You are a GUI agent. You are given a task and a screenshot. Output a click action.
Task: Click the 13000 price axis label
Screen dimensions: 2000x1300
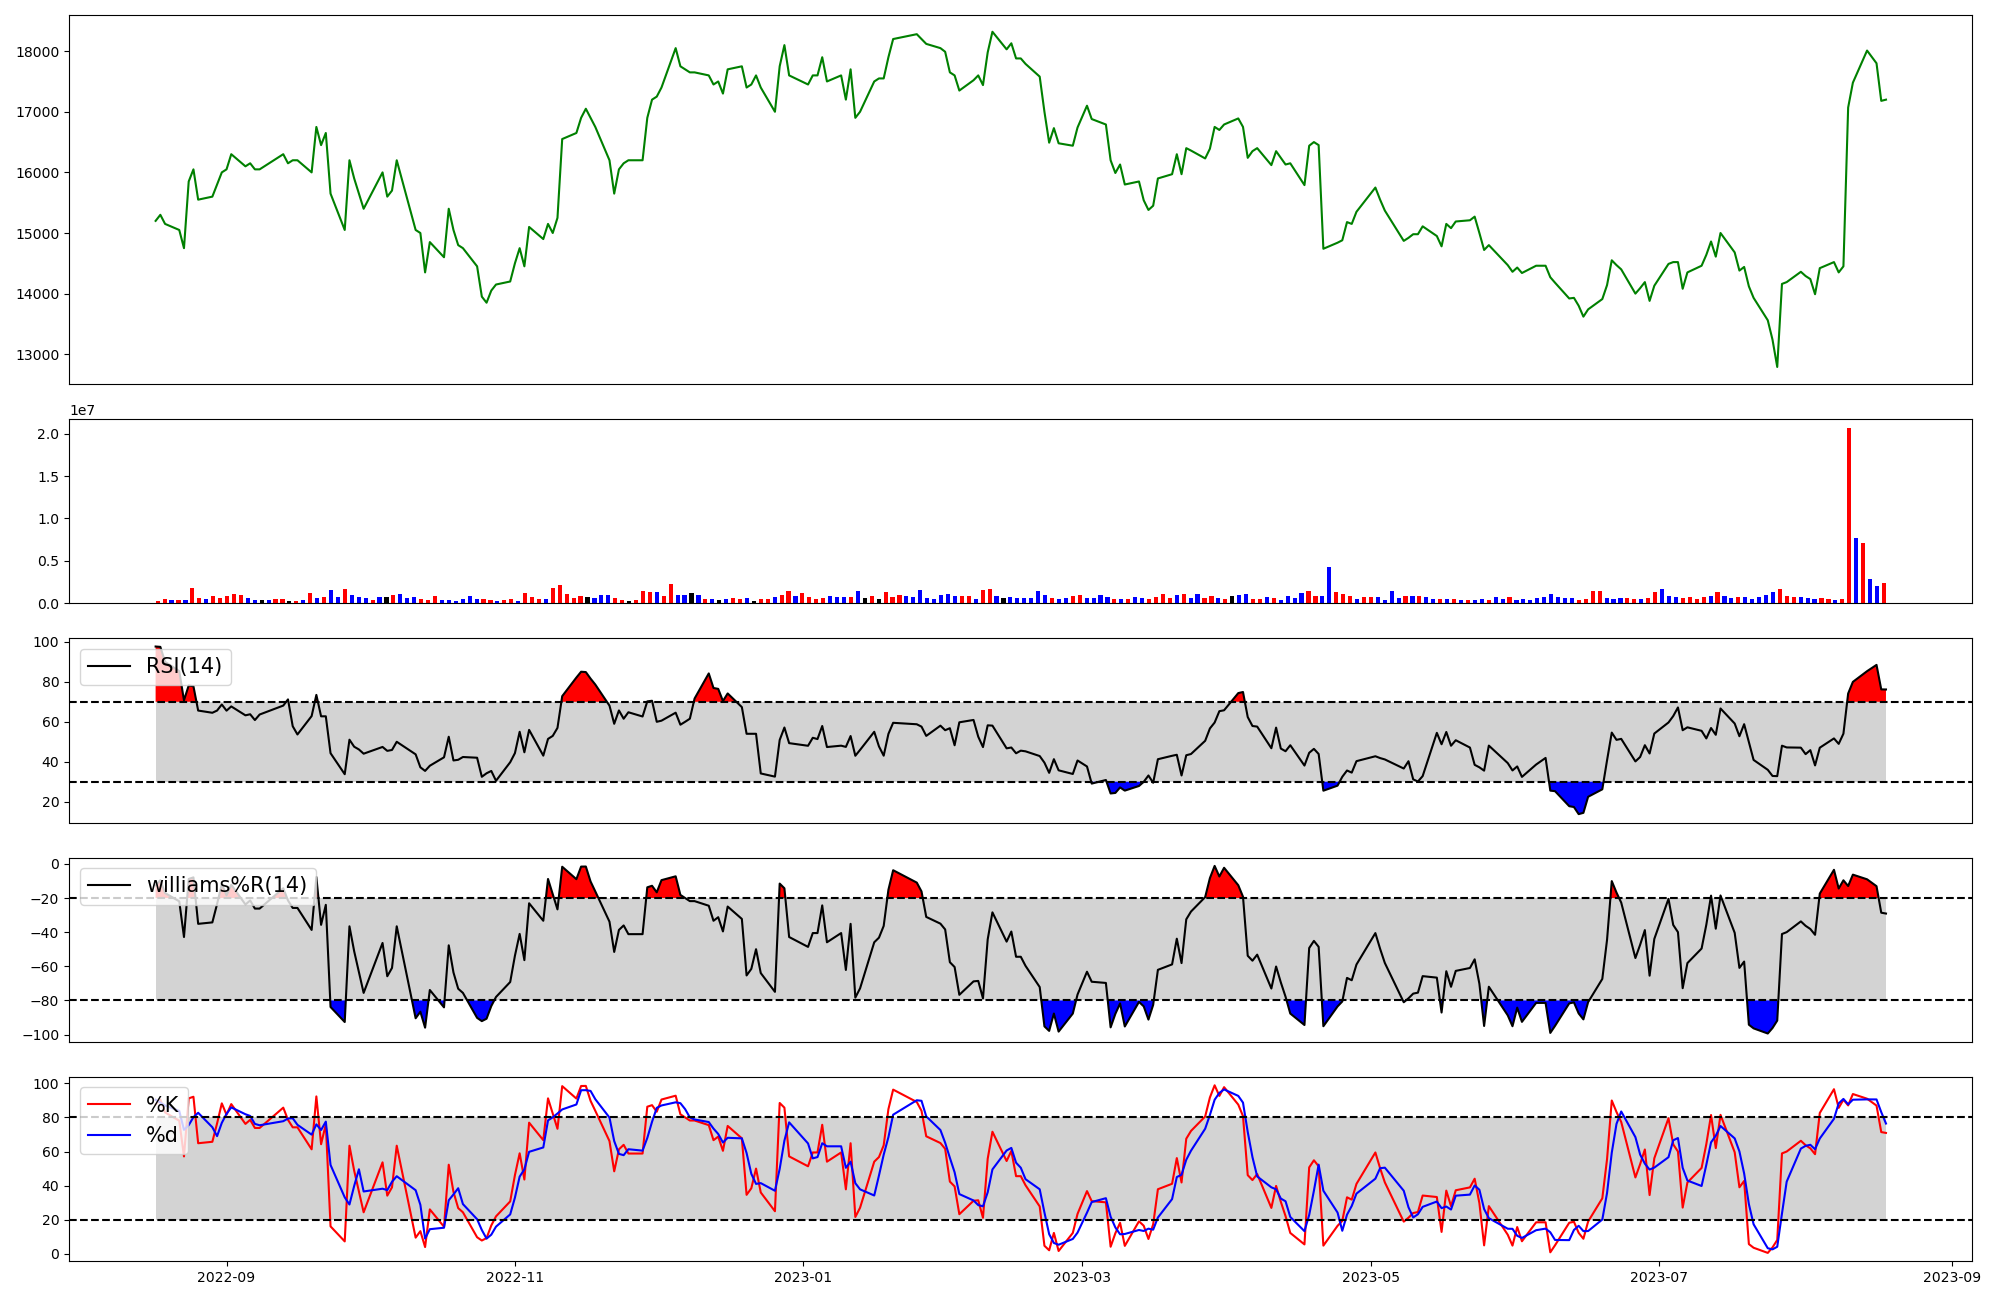38,355
